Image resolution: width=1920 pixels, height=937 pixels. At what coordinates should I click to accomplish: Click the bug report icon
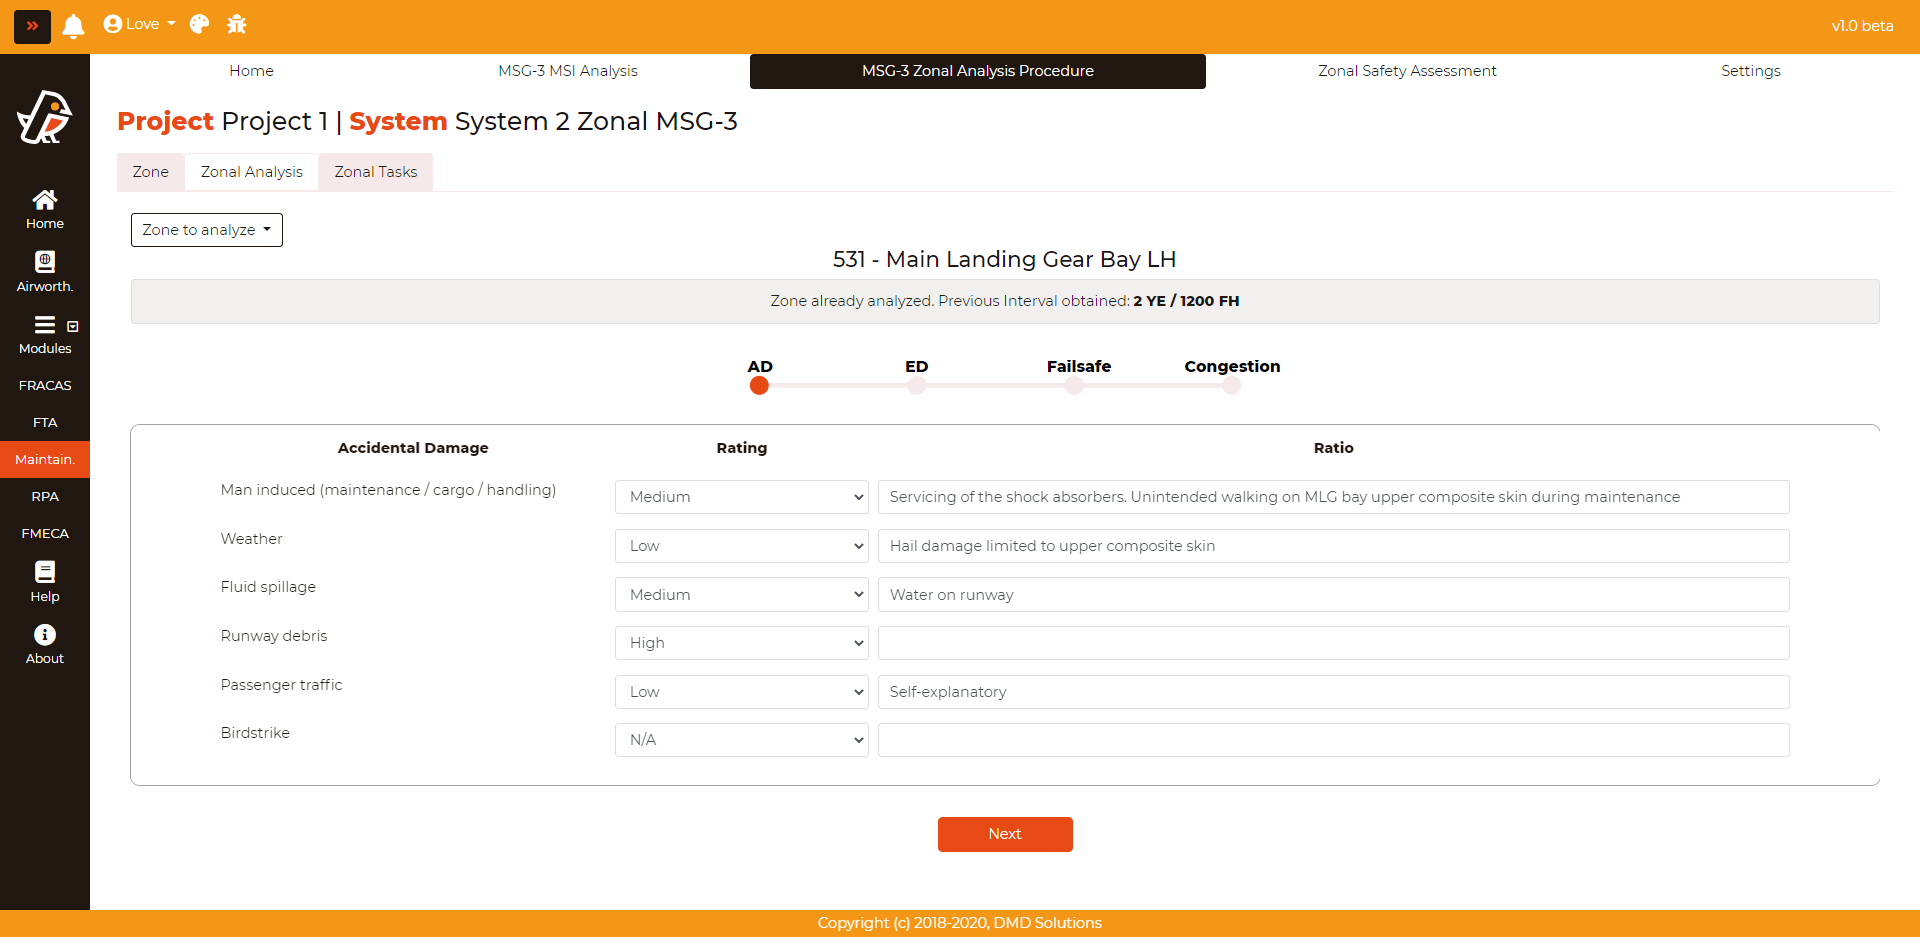(x=237, y=25)
